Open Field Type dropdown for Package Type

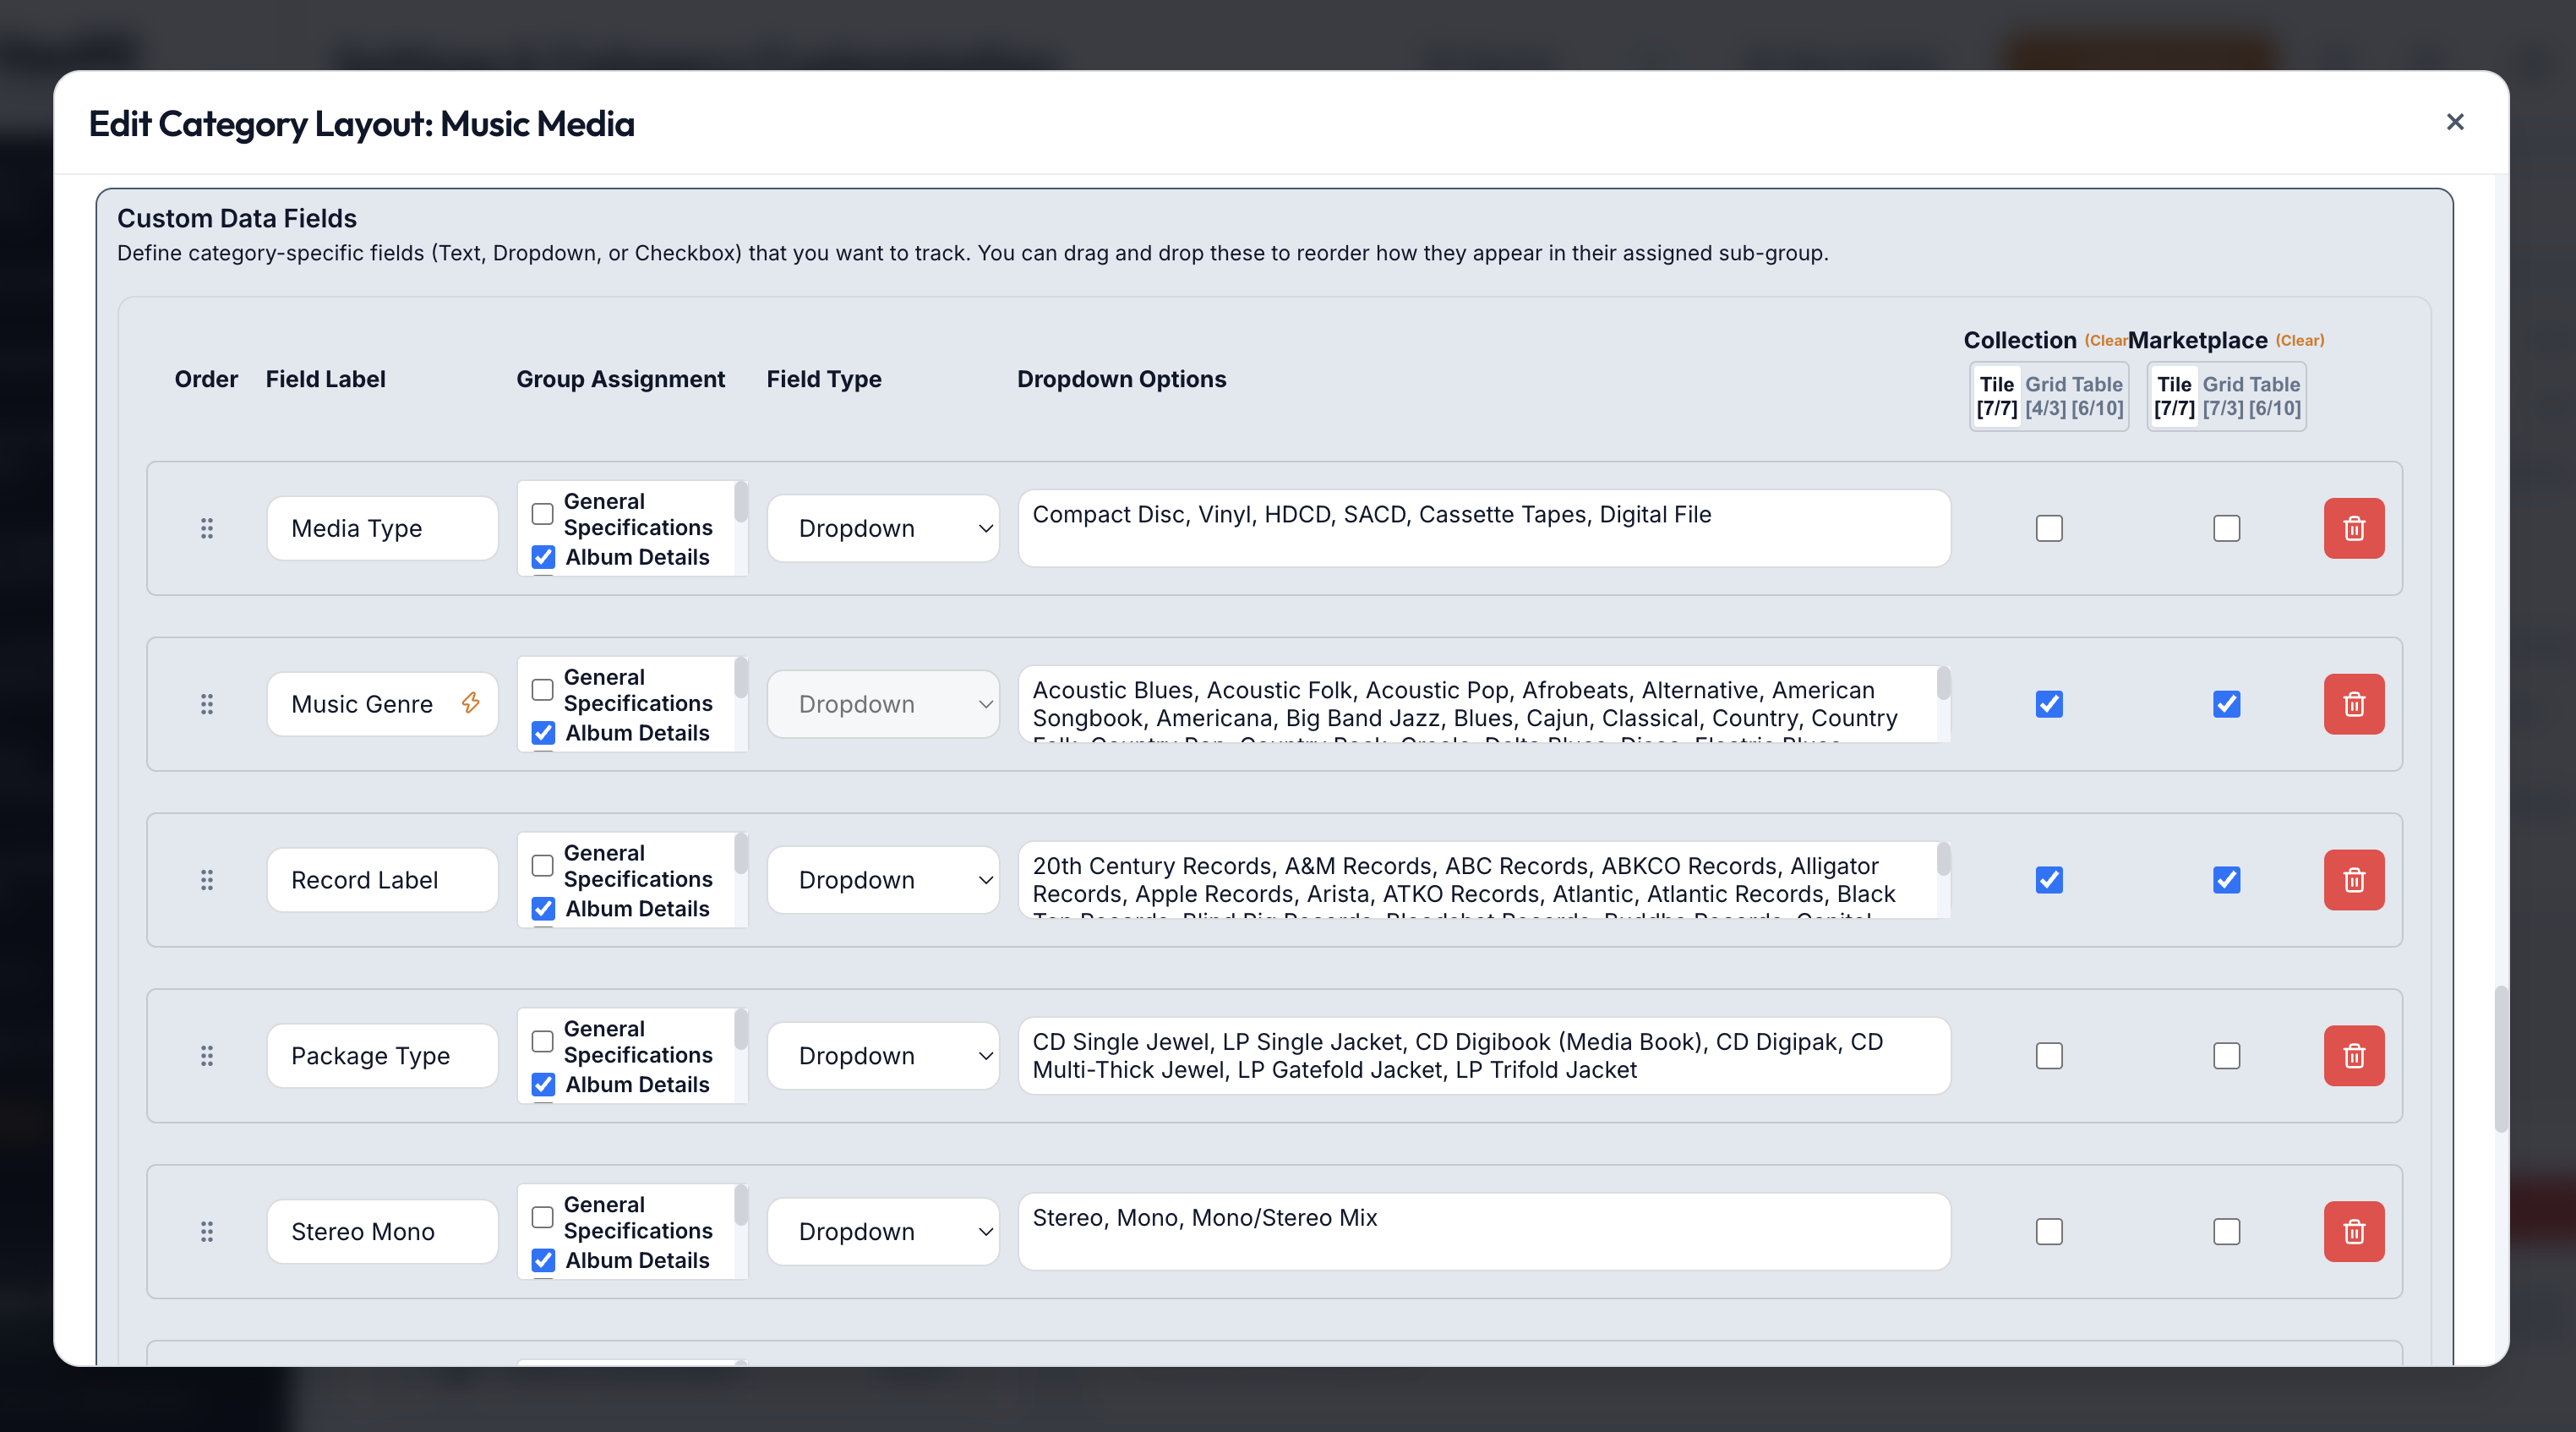pyautogui.click(x=883, y=1056)
